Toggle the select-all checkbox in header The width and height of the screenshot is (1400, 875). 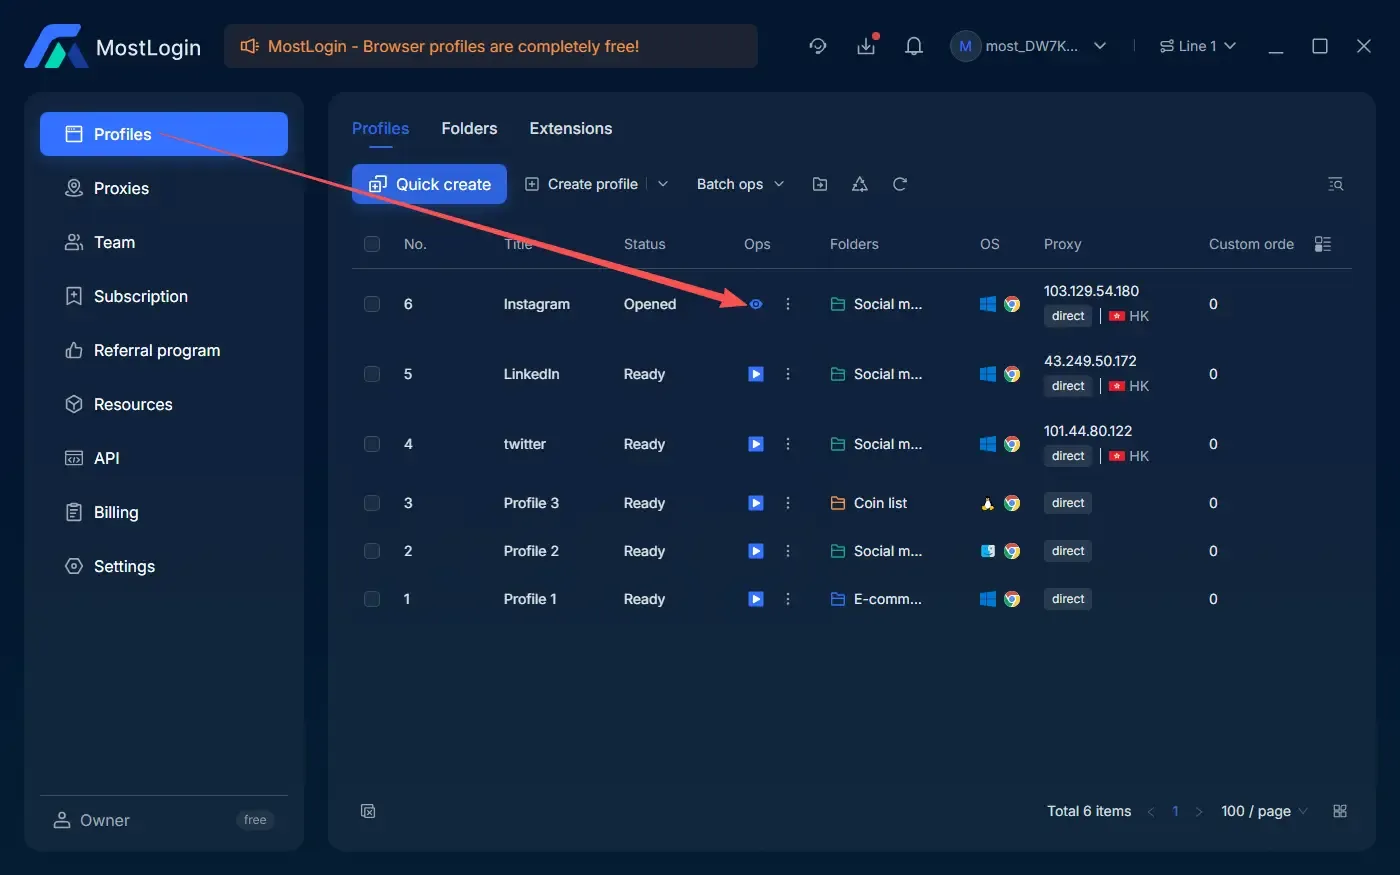pyautogui.click(x=372, y=244)
